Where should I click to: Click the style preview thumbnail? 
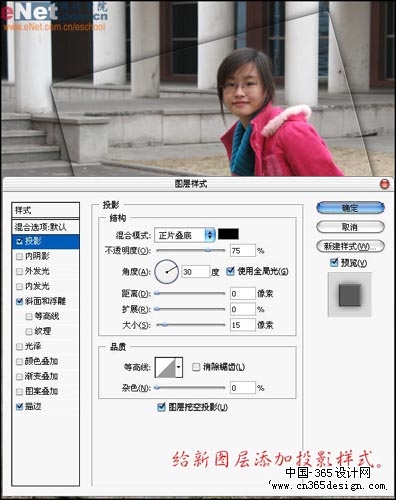click(349, 295)
